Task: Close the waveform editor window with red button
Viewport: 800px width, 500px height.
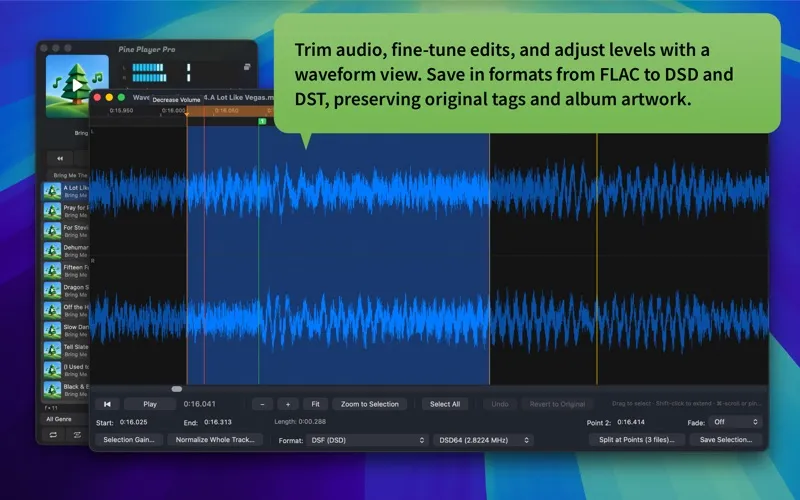Action: [97, 97]
